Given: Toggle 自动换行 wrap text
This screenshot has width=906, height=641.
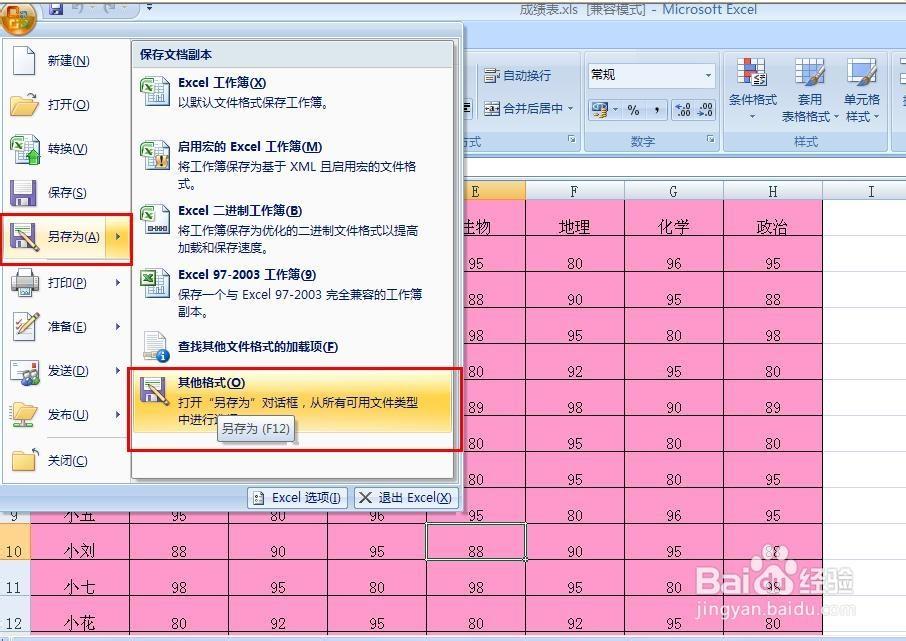Looking at the screenshot, I should [518, 75].
